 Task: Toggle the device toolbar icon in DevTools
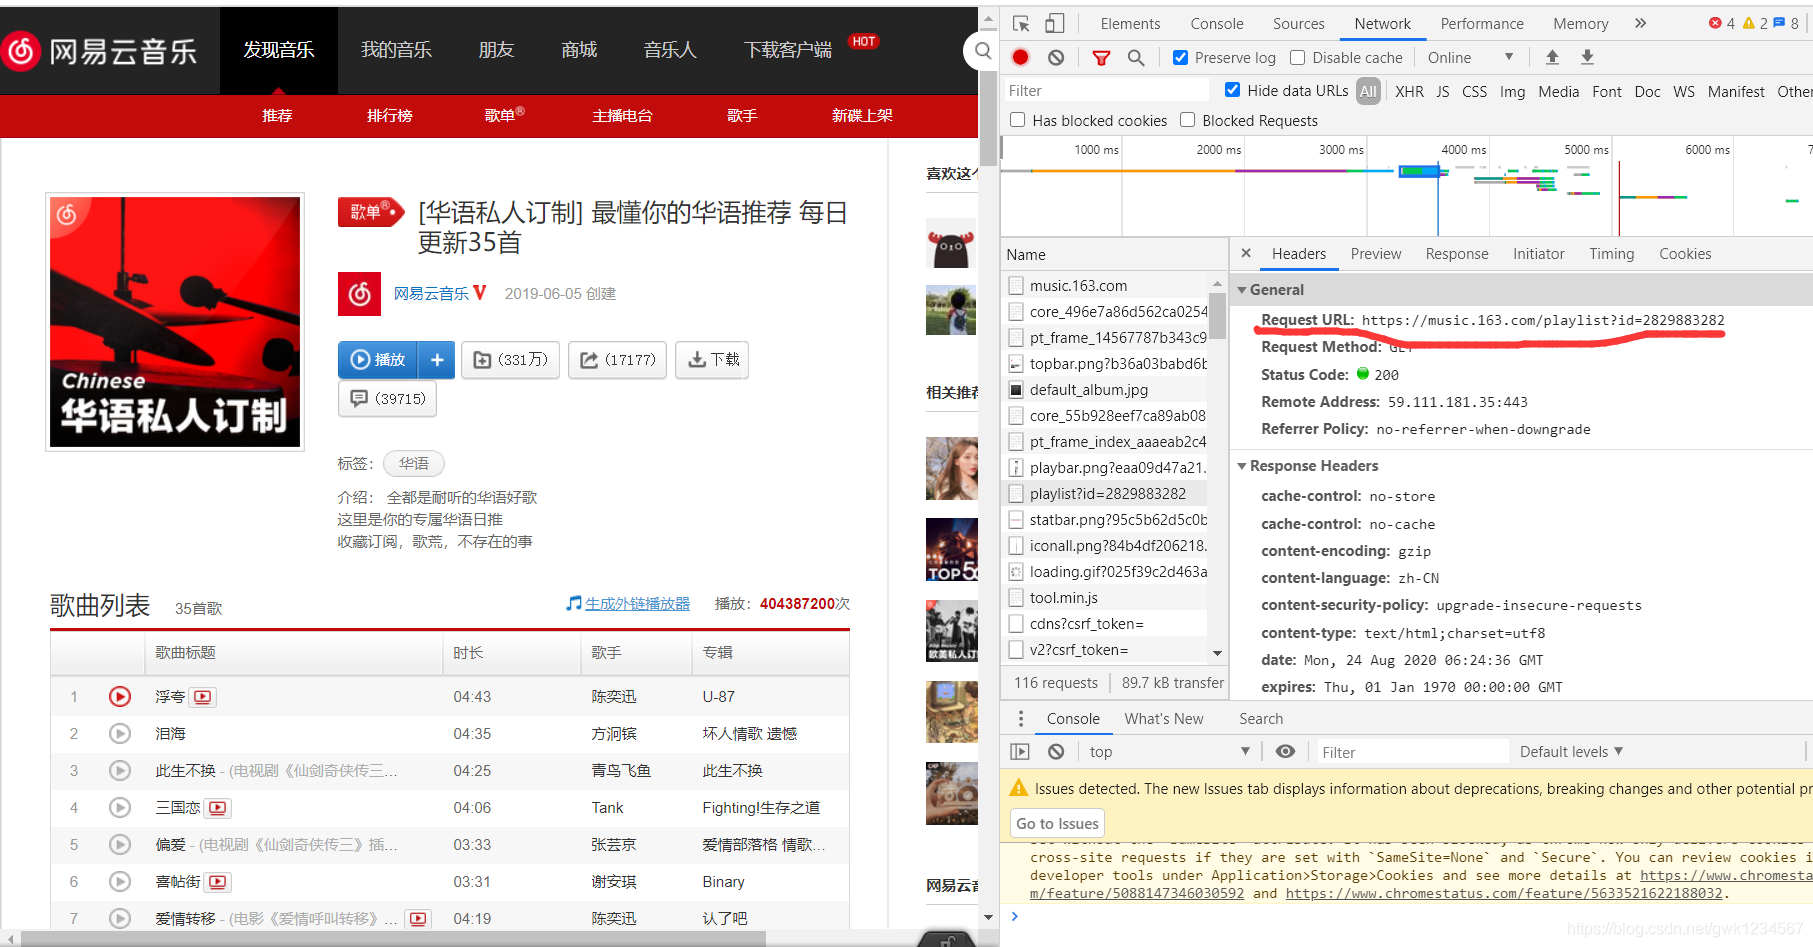(1054, 23)
